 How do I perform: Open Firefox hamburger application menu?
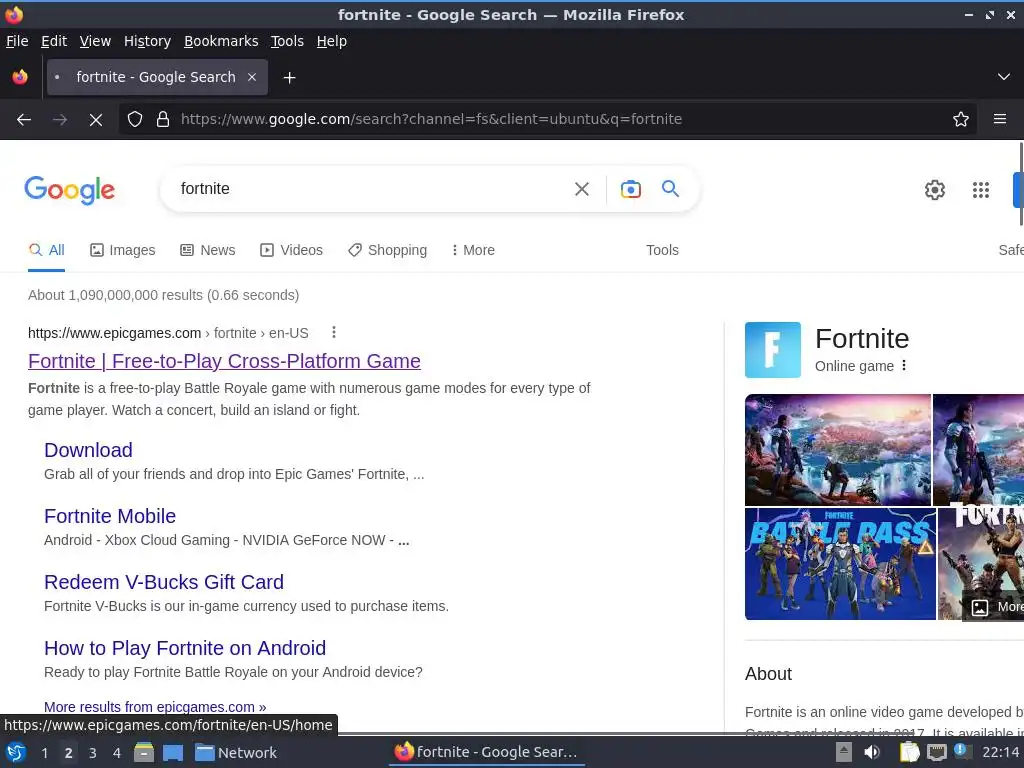999,119
